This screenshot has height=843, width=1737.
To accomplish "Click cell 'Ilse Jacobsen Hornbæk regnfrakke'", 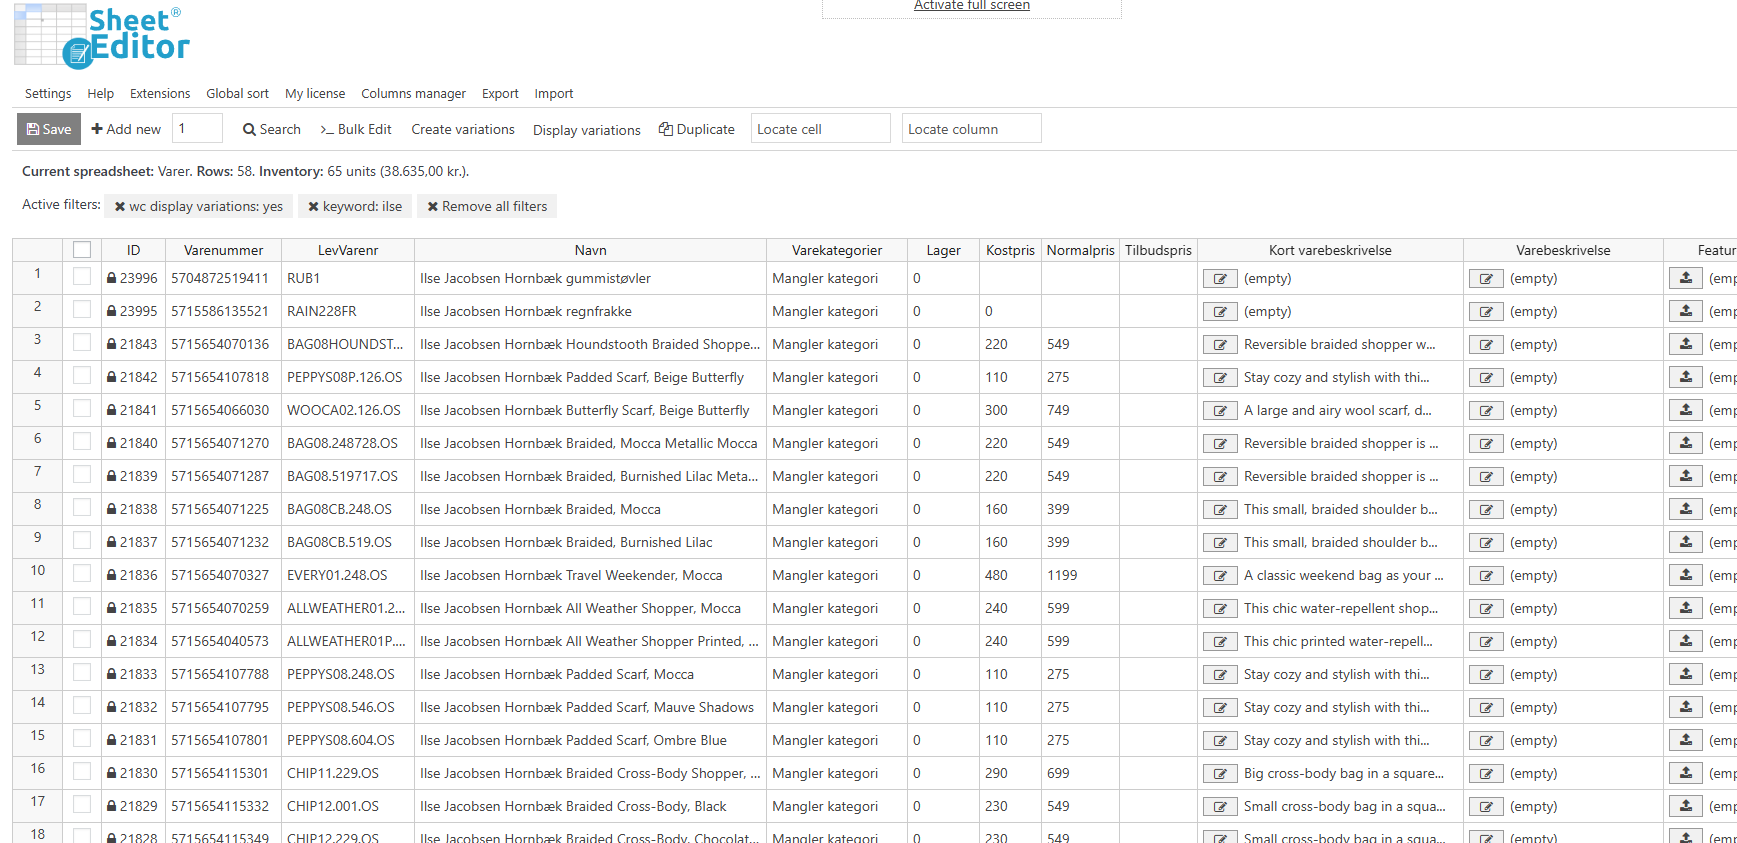I will (x=590, y=311).
